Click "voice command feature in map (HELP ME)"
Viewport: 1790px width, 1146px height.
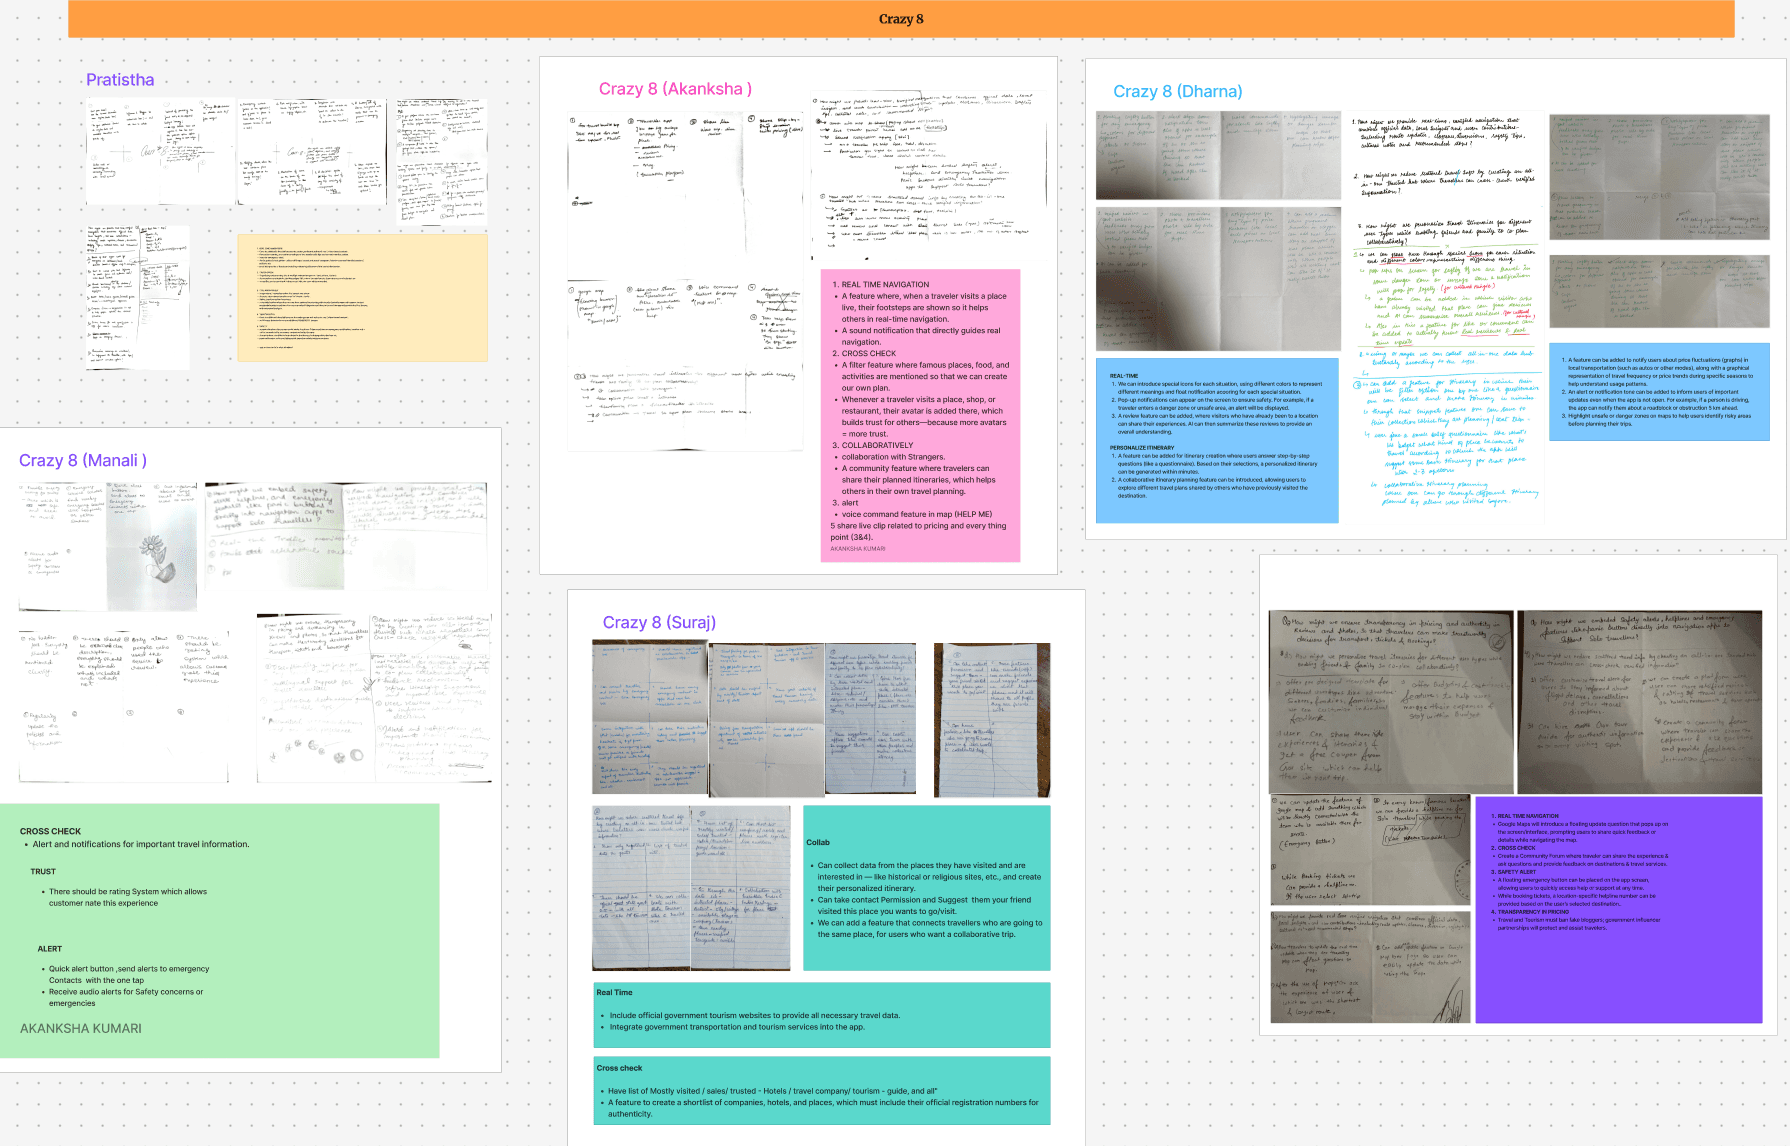(x=917, y=514)
